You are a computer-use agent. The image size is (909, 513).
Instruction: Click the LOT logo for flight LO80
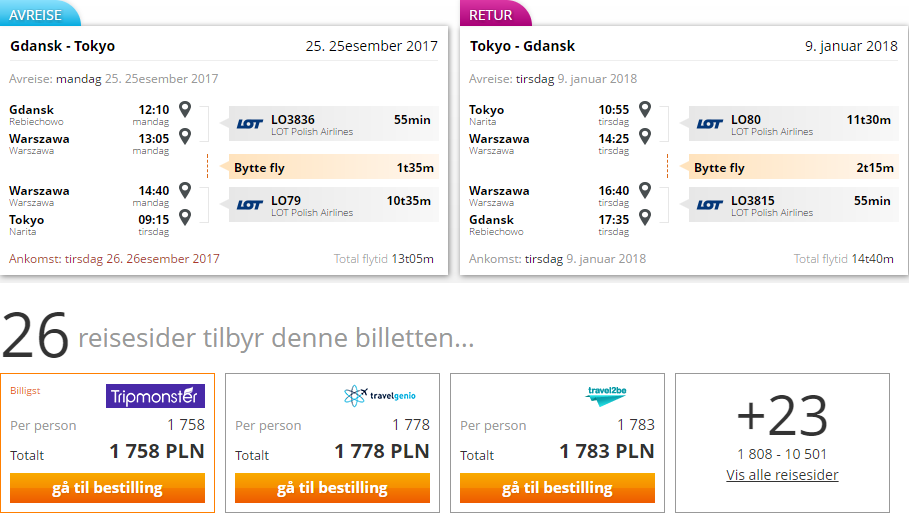click(710, 124)
